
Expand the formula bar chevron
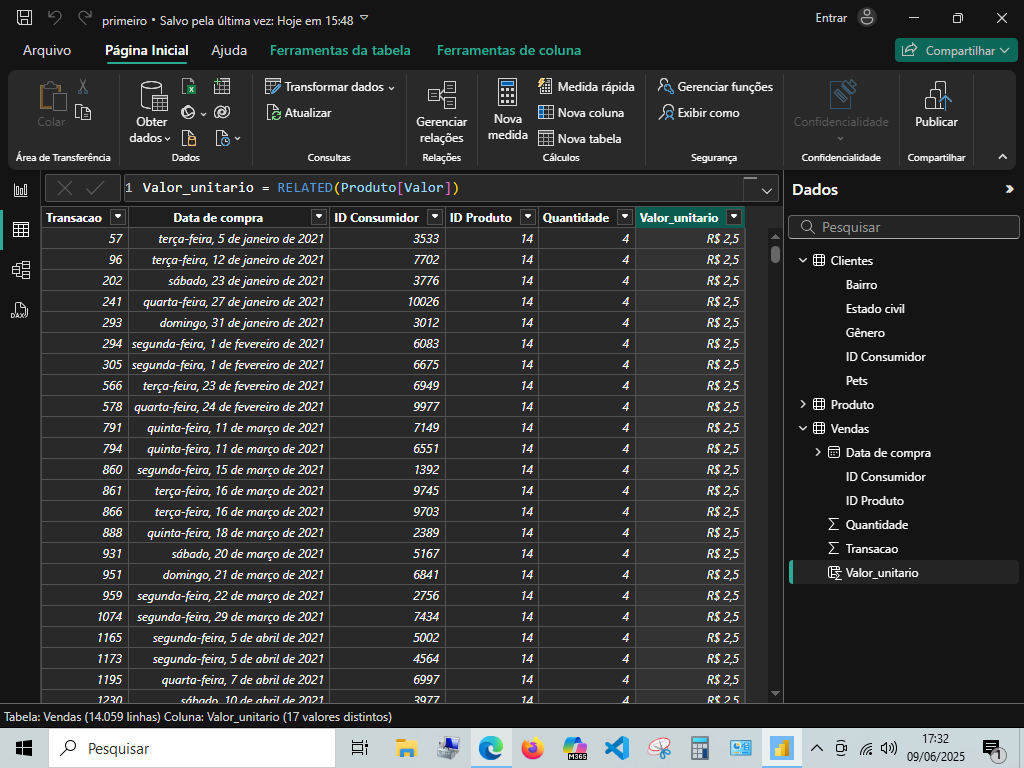click(767, 191)
